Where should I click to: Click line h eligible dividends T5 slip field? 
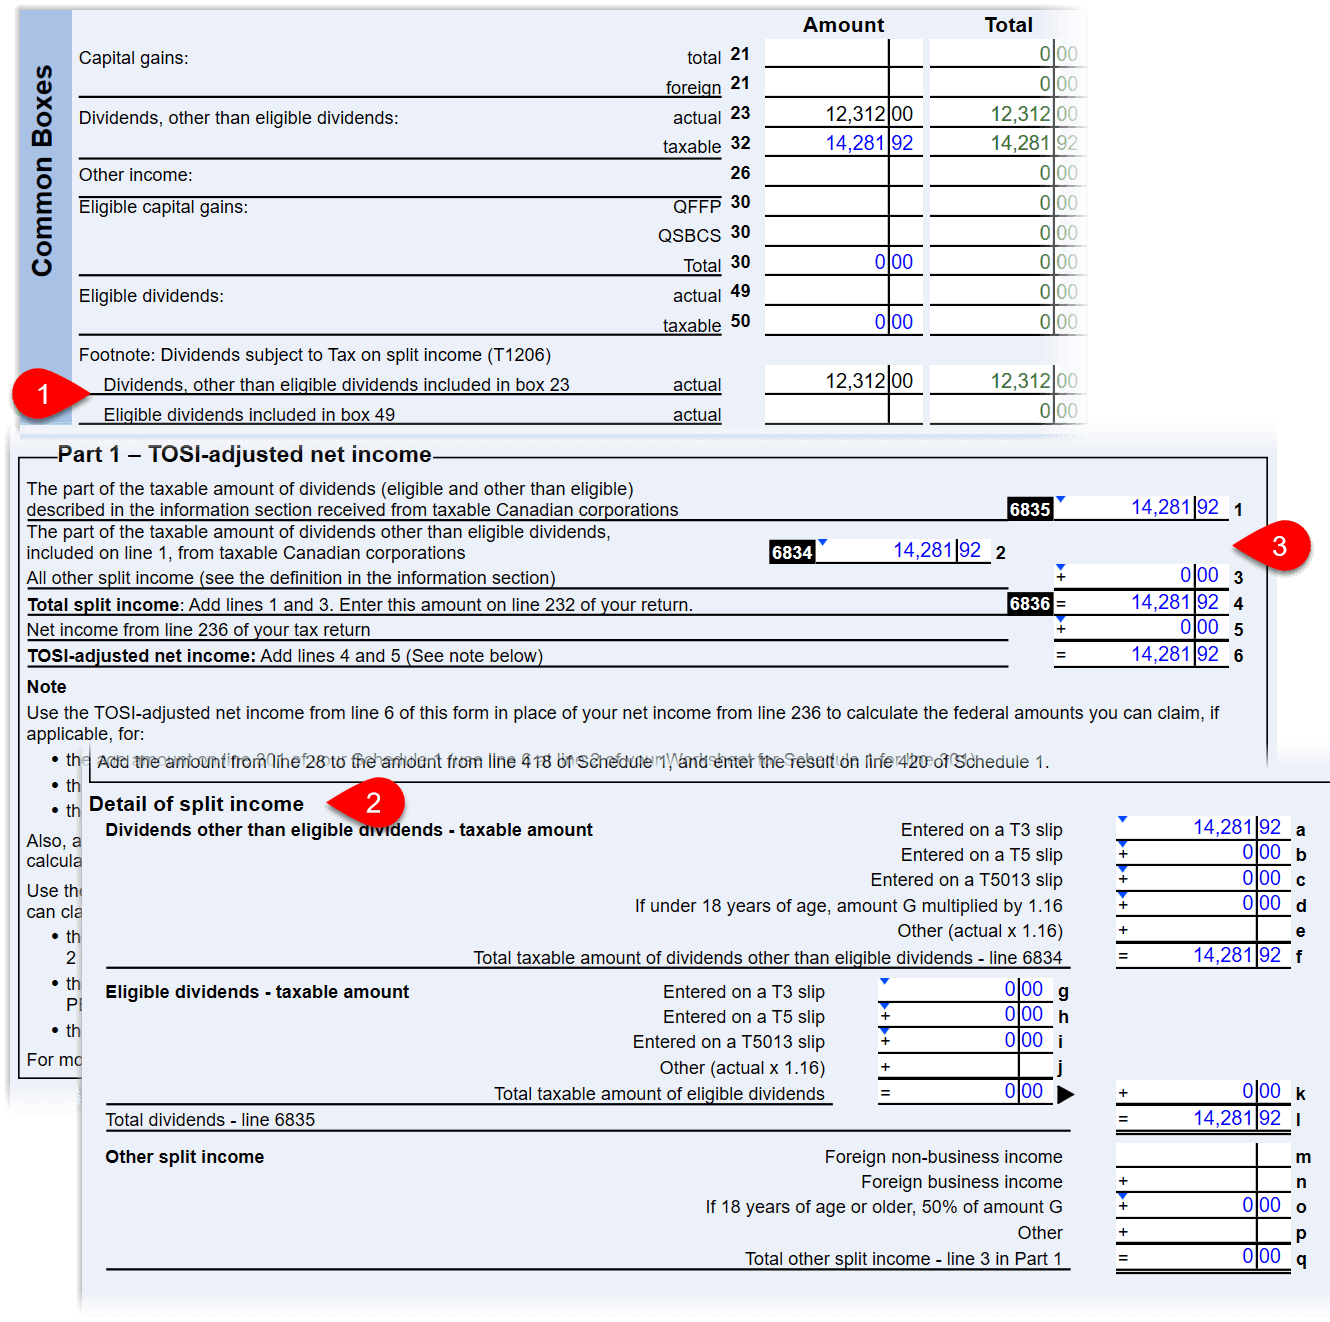(966, 1015)
